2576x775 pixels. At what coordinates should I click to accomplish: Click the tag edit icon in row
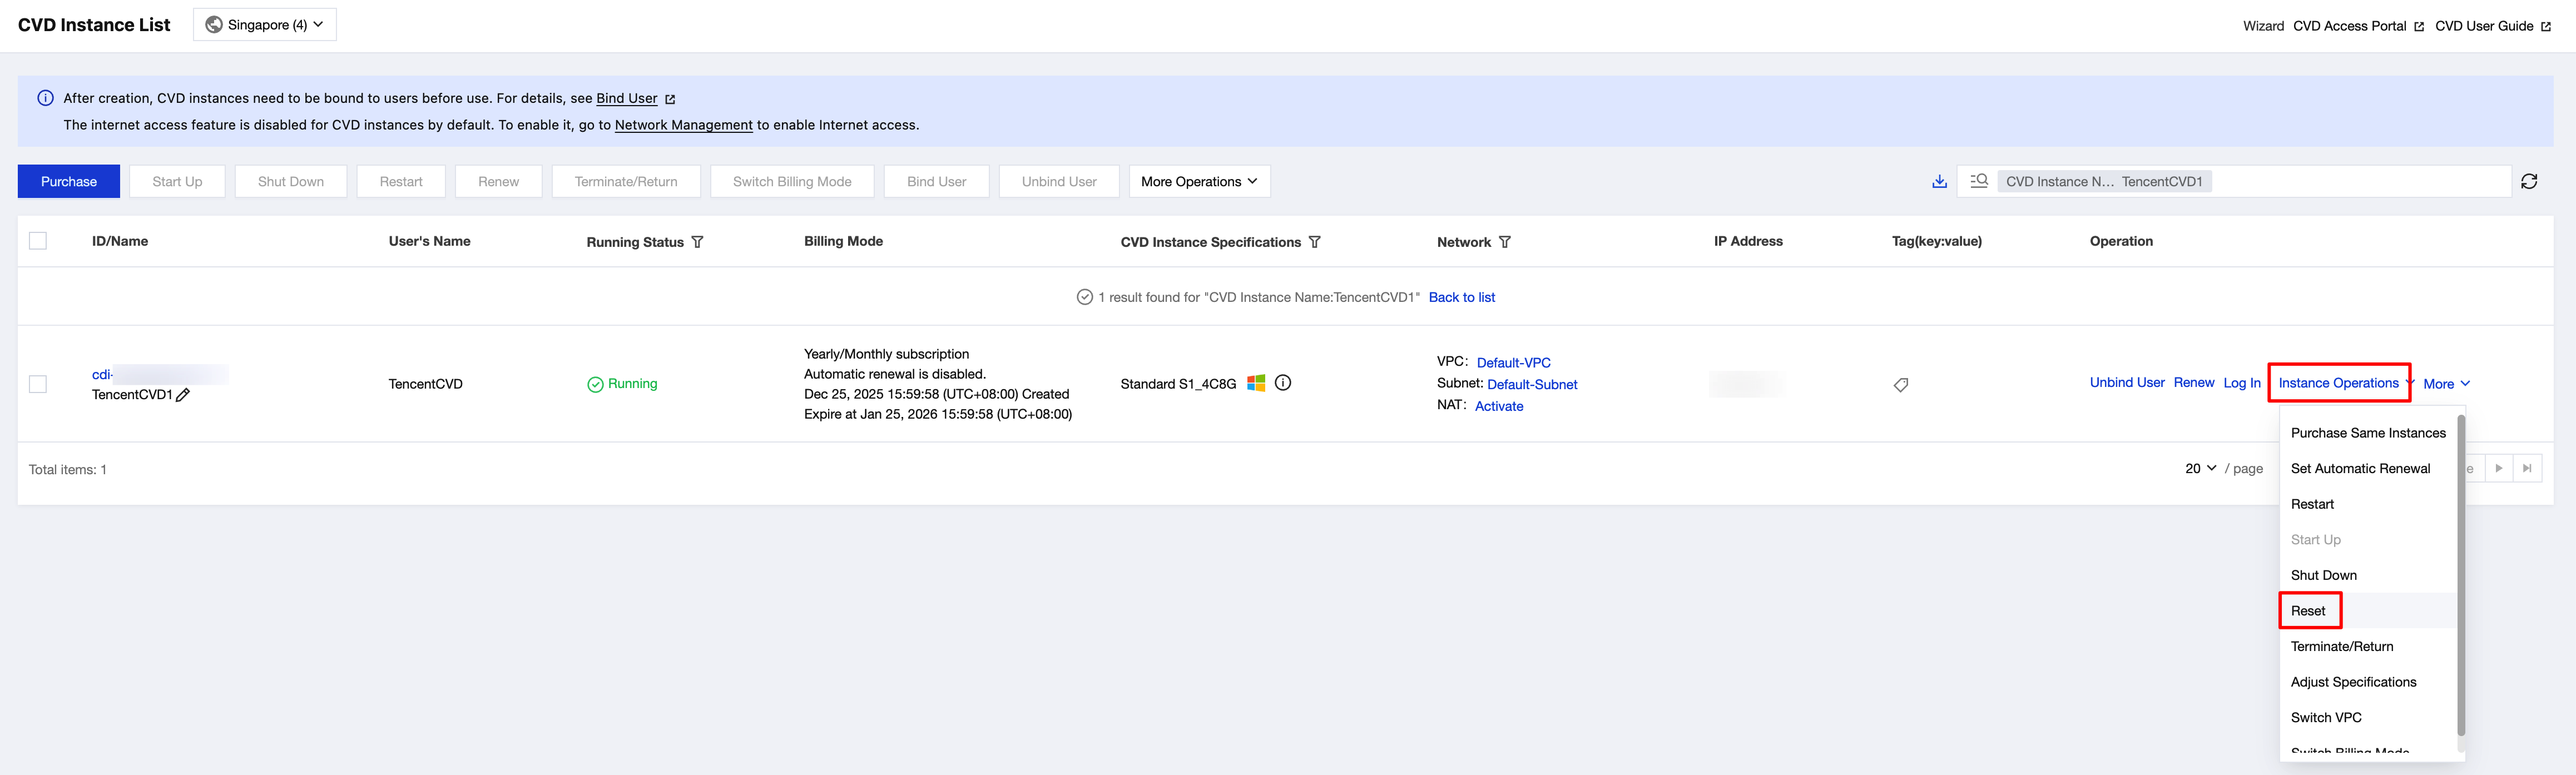[1900, 385]
